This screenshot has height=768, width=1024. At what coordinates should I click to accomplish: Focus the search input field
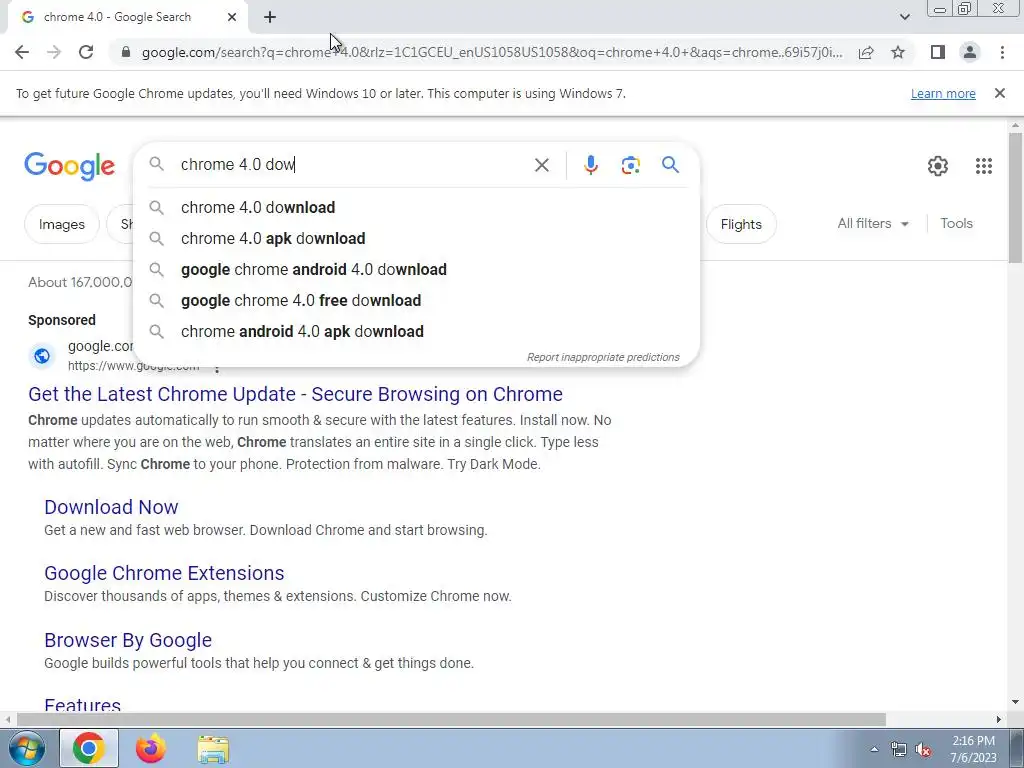(353, 165)
